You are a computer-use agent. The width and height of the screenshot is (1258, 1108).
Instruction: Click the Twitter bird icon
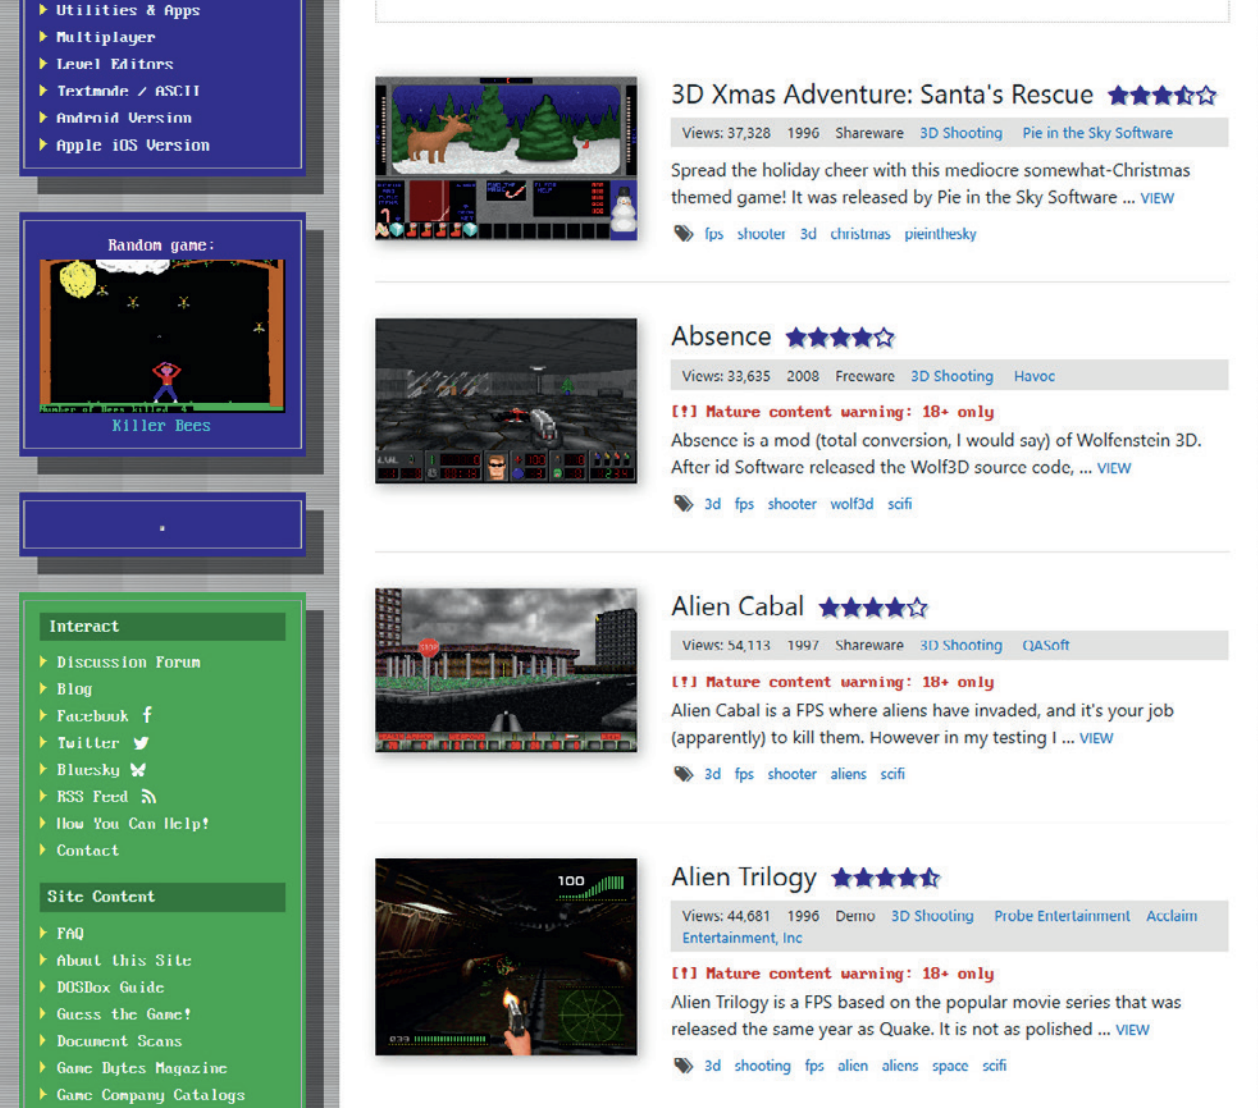(141, 743)
